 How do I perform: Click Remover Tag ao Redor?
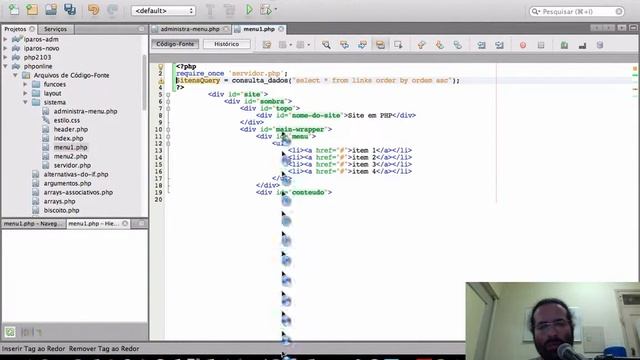(x=104, y=349)
